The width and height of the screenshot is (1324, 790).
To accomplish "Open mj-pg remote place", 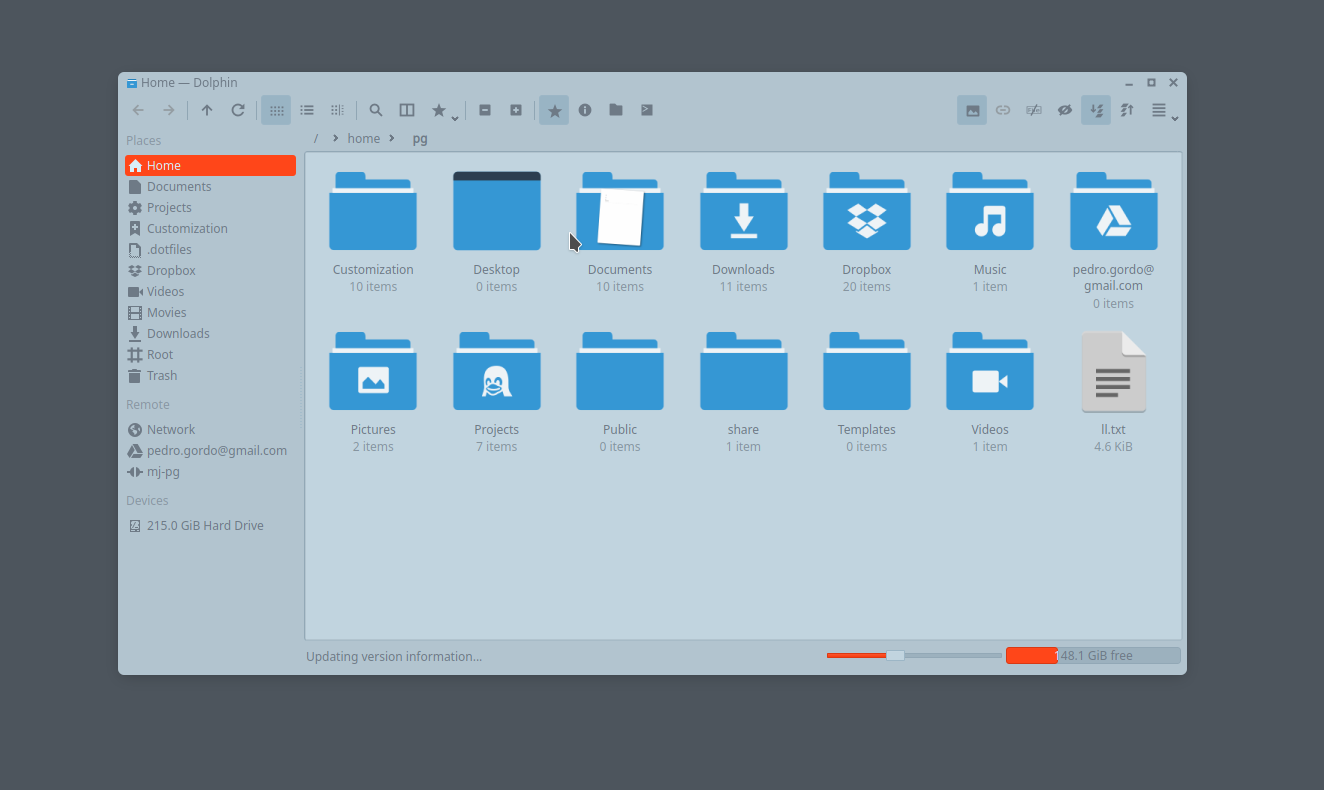I will pos(210,472).
